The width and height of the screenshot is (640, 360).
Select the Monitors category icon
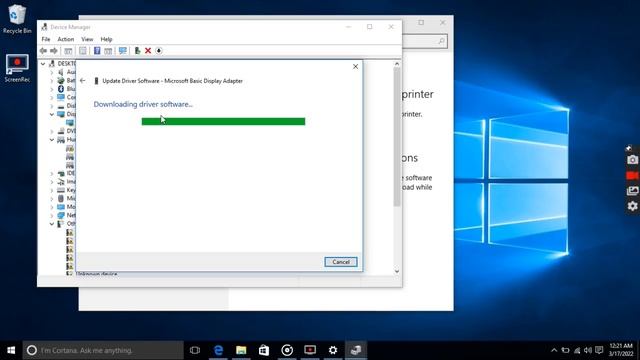[x=61, y=207]
